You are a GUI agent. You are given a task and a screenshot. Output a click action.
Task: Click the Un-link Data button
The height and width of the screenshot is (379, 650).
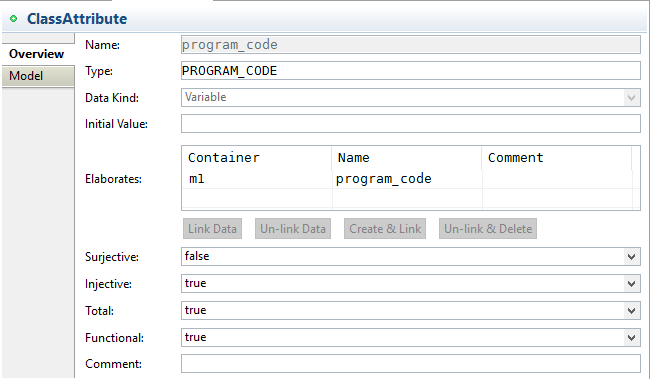293,229
